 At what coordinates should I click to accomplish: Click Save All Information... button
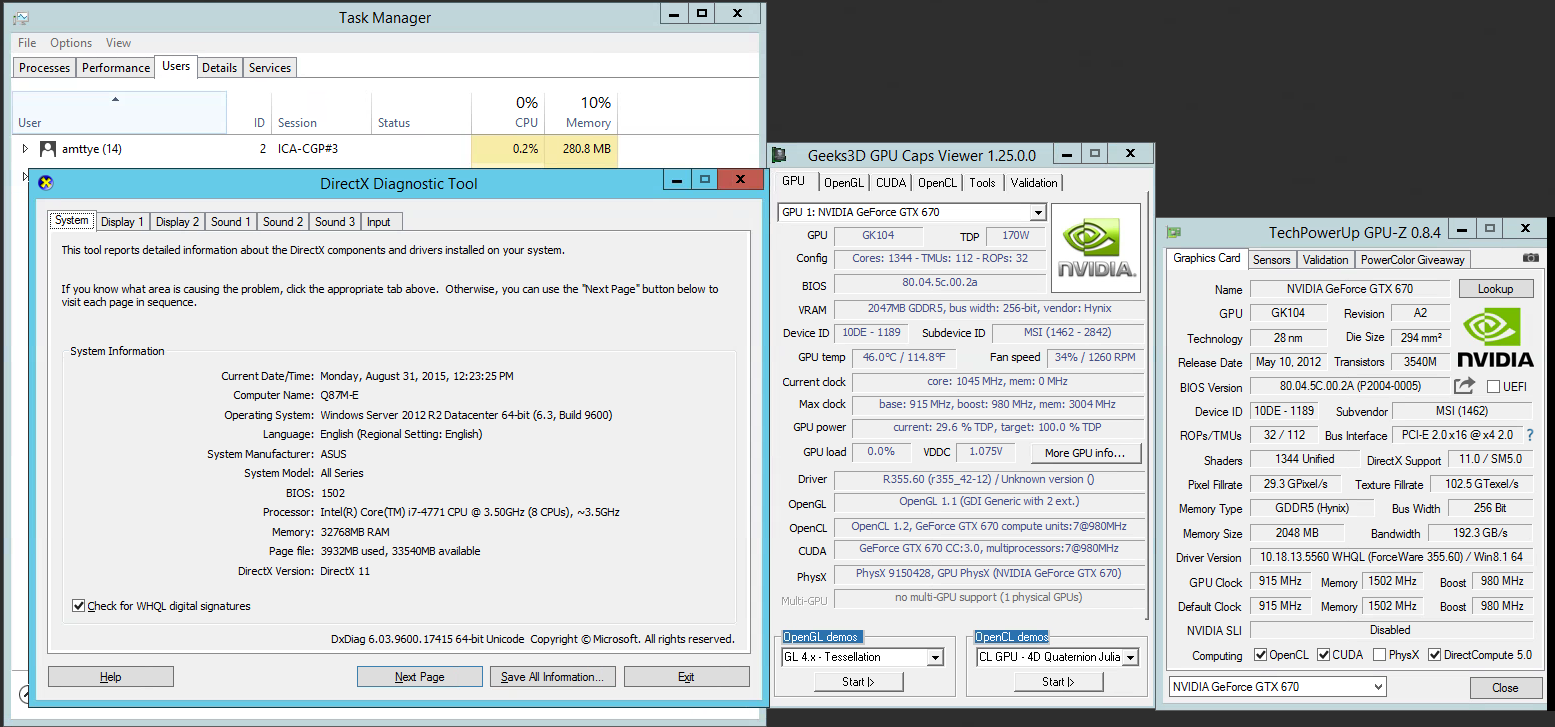[552, 677]
